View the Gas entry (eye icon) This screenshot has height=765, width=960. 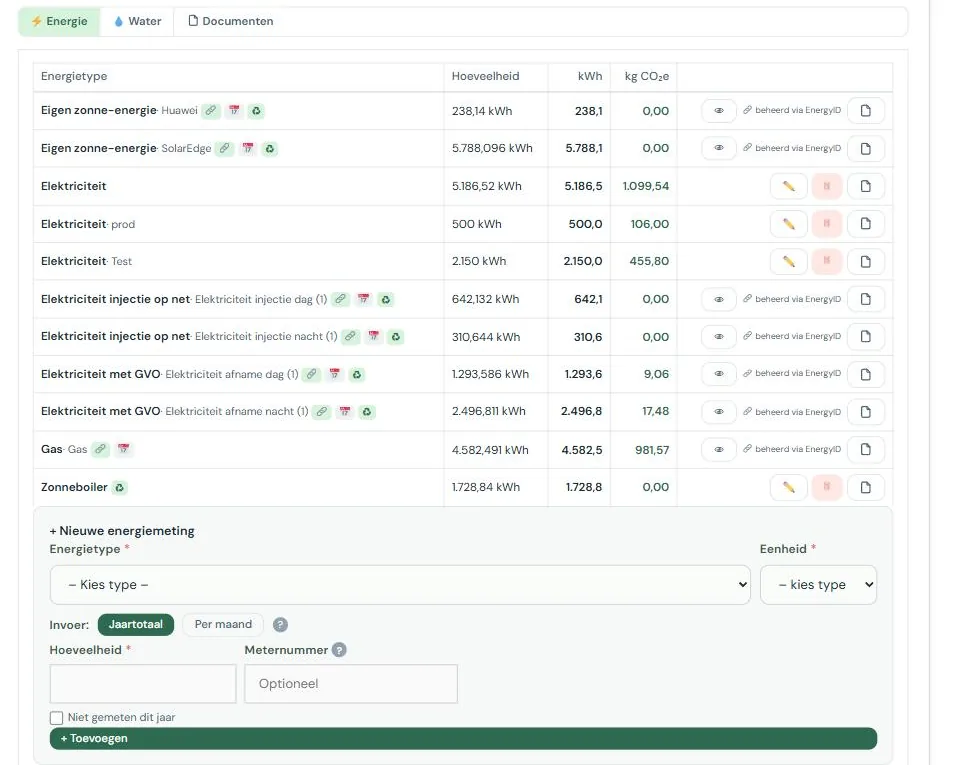click(x=719, y=449)
